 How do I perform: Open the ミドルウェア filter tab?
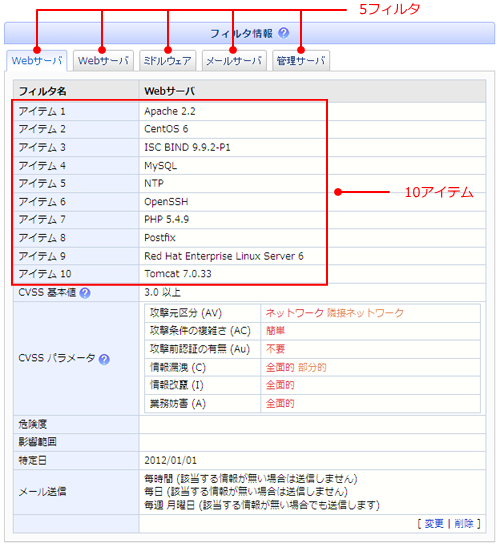point(168,61)
